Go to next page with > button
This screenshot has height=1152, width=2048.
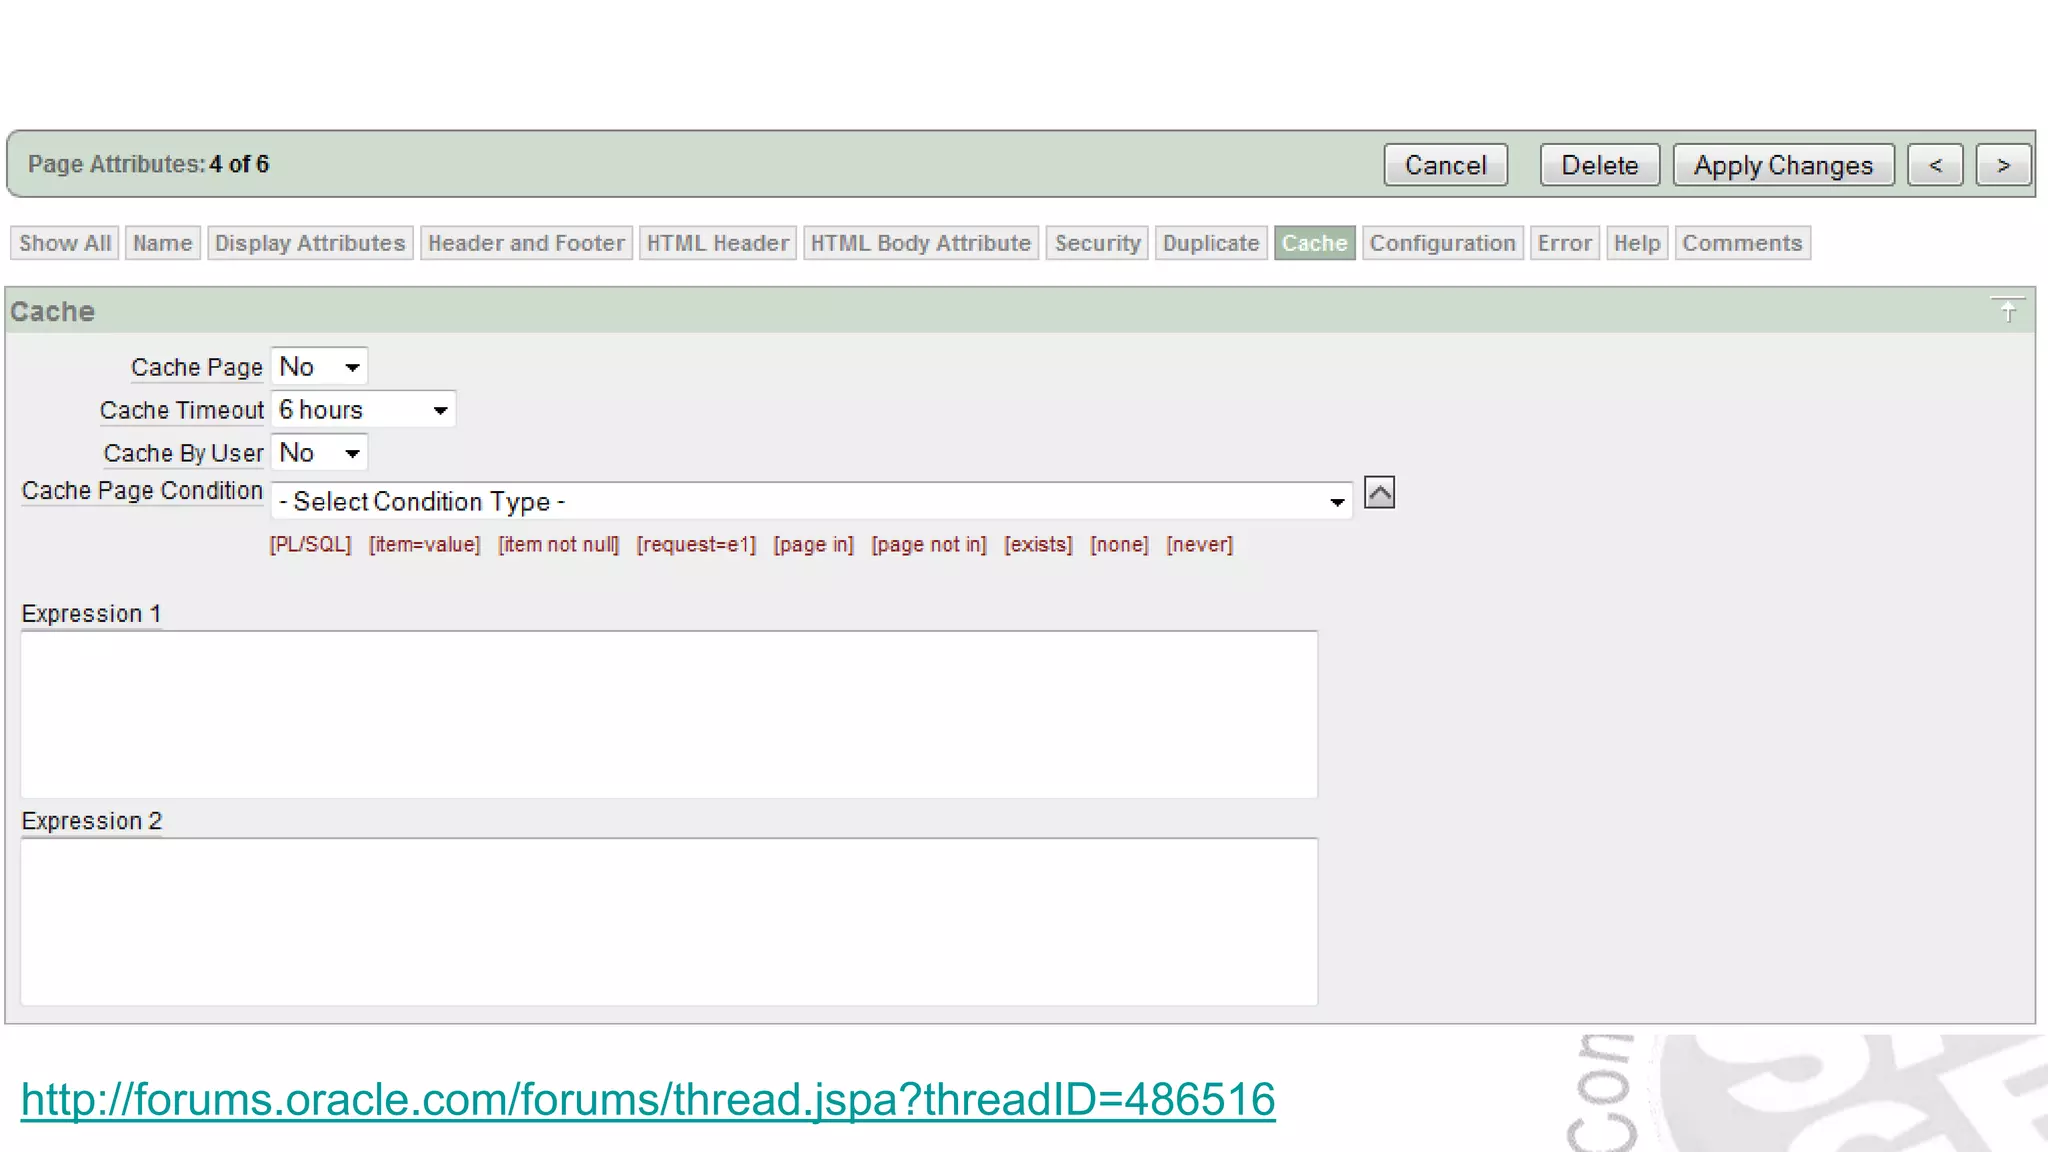[x=2003, y=165]
